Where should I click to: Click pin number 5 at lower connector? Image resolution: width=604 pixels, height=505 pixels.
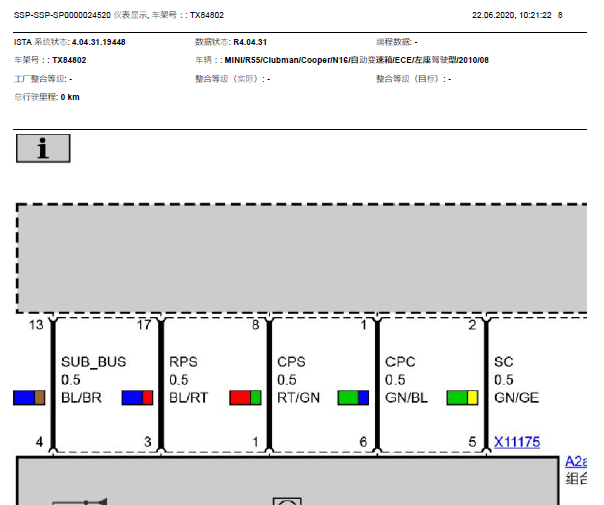click(472, 442)
